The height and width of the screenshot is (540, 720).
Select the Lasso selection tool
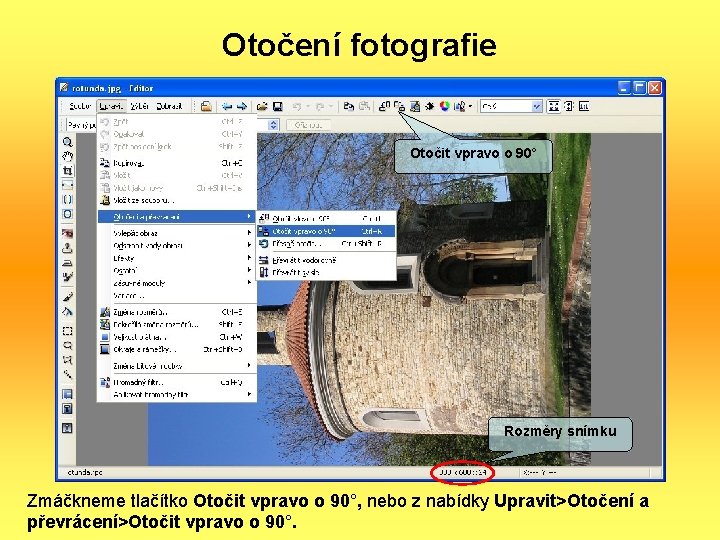tap(68, 345)
